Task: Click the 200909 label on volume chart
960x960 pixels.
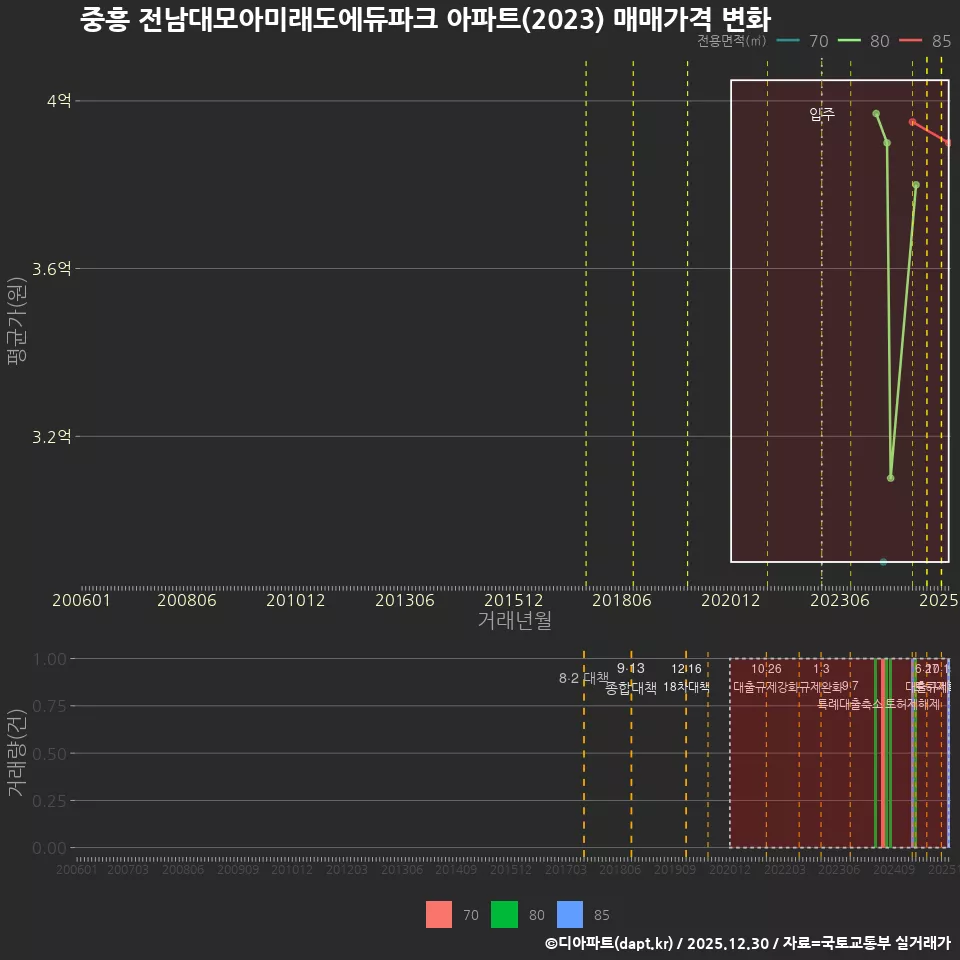Action: 238,869
